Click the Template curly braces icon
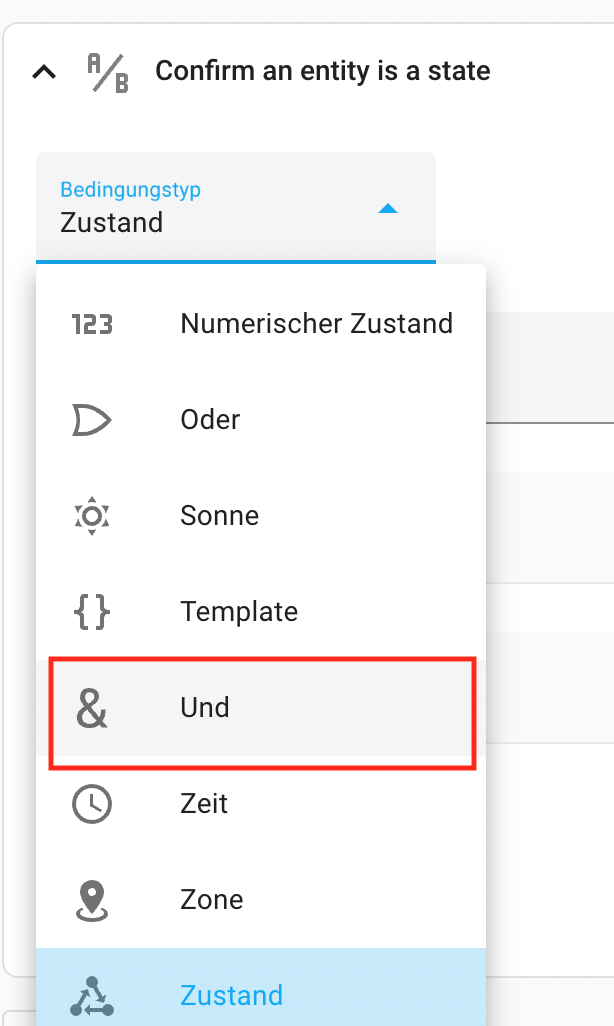This screenshot has width=614, height=1026. 92,612
